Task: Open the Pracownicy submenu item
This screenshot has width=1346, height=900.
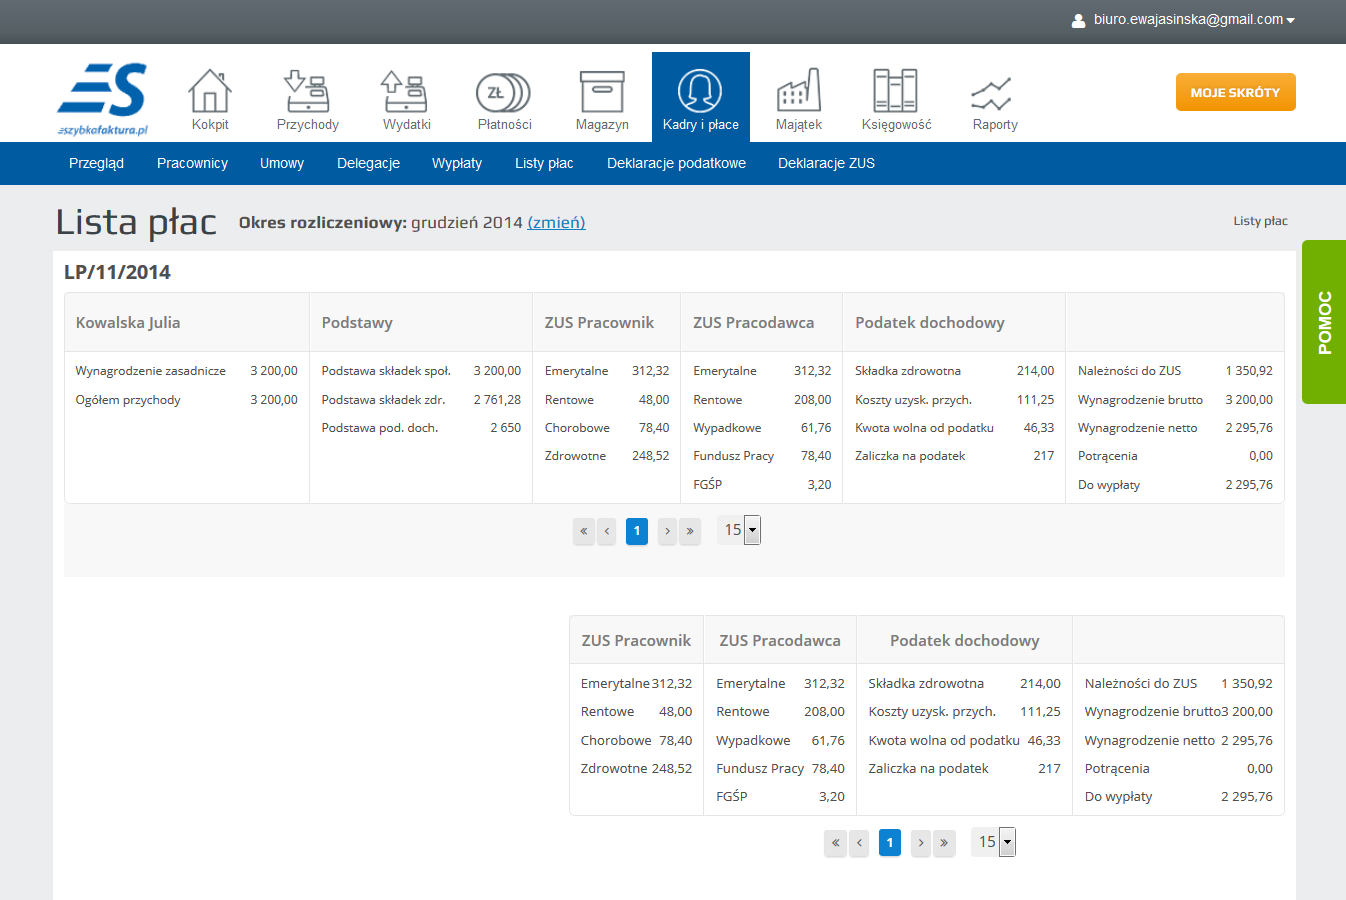Action: 192,163
